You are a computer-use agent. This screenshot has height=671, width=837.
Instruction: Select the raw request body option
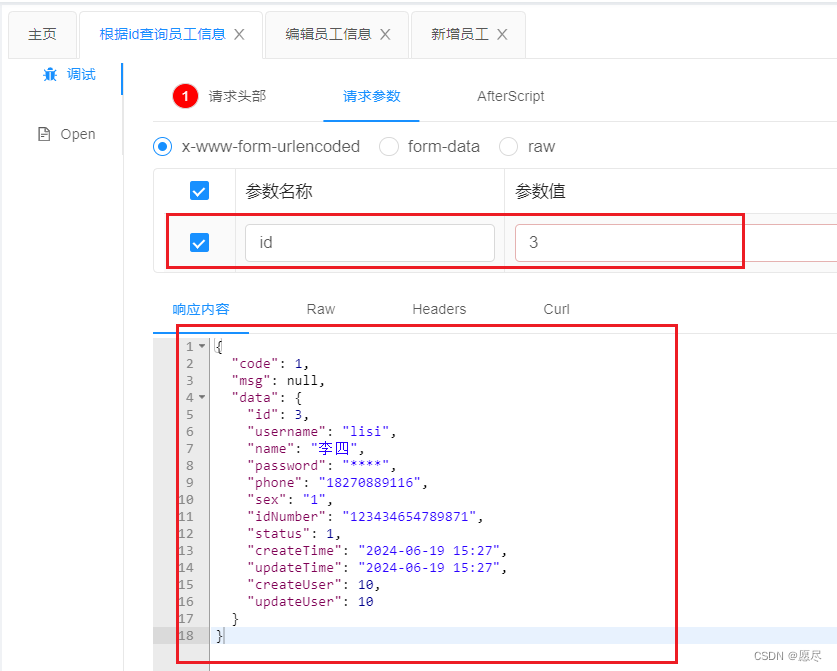point(507,146)
